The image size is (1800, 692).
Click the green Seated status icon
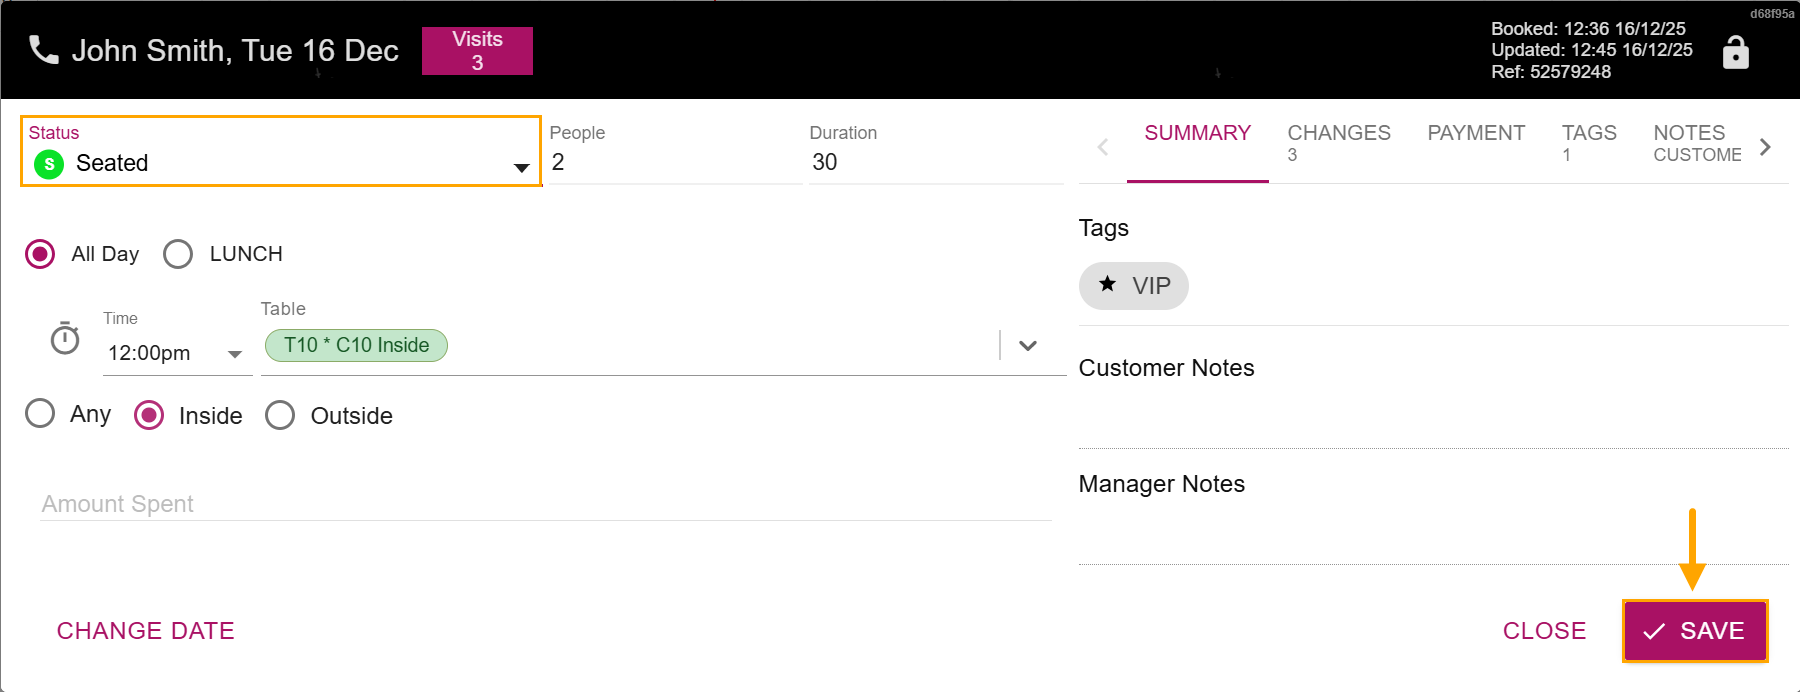point(49,164)
